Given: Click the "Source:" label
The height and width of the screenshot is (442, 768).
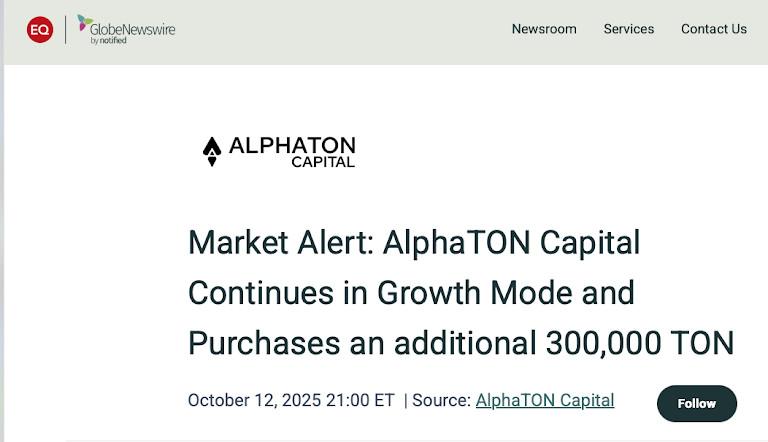Looking at the screenshot, I should click(x=441, y=400).
